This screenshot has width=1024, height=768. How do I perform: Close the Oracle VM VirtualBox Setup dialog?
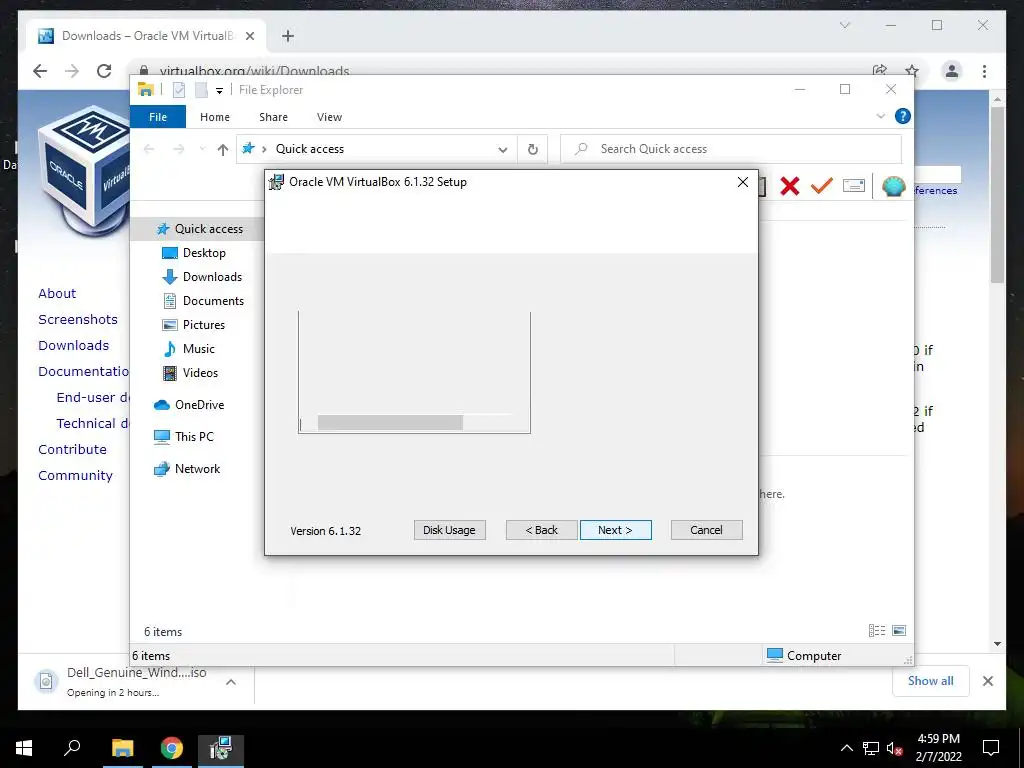point(743,182)
